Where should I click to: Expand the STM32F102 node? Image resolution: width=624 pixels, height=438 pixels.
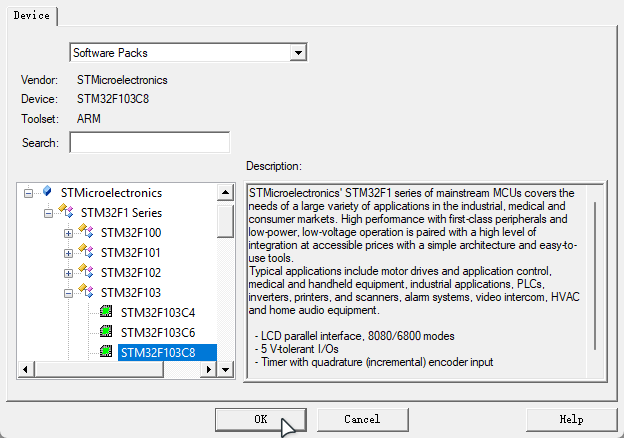[x=68, y=273]
